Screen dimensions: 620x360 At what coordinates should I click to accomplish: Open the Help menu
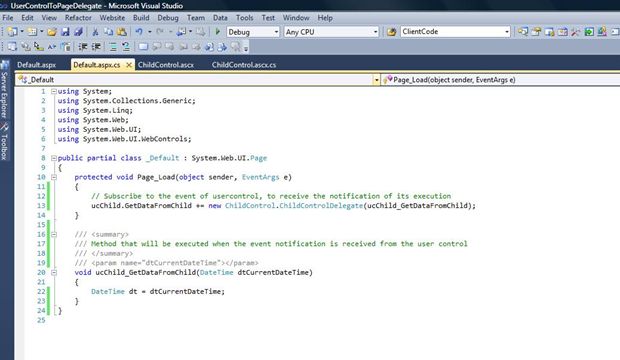click(x=325, y=18)
